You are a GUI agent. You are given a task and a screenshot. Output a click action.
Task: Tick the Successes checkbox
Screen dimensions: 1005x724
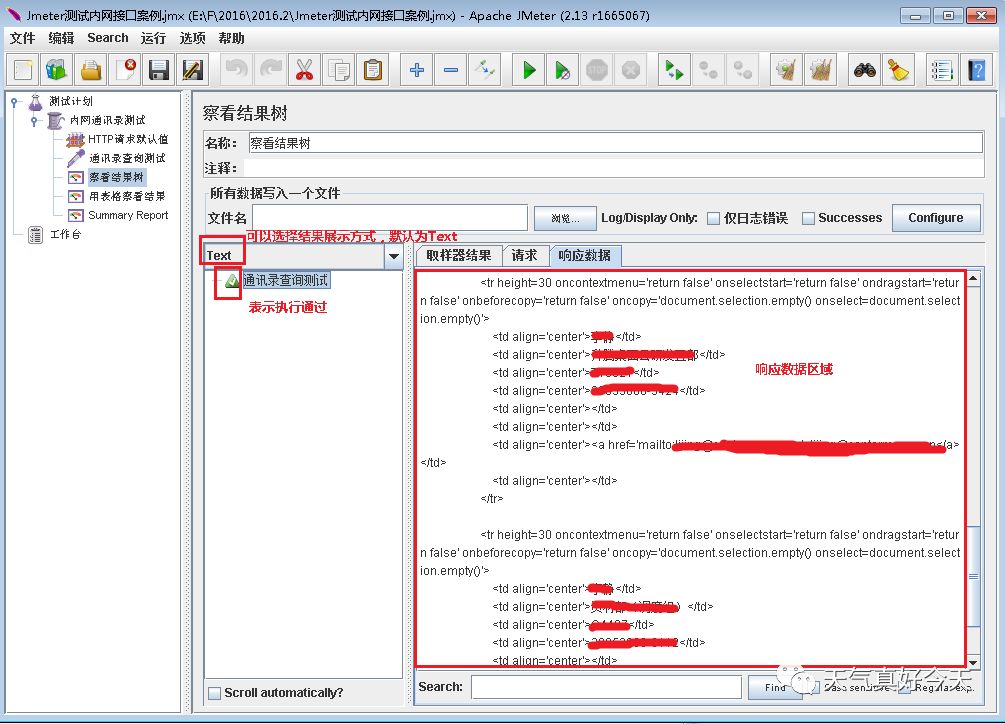coord(808,218)
